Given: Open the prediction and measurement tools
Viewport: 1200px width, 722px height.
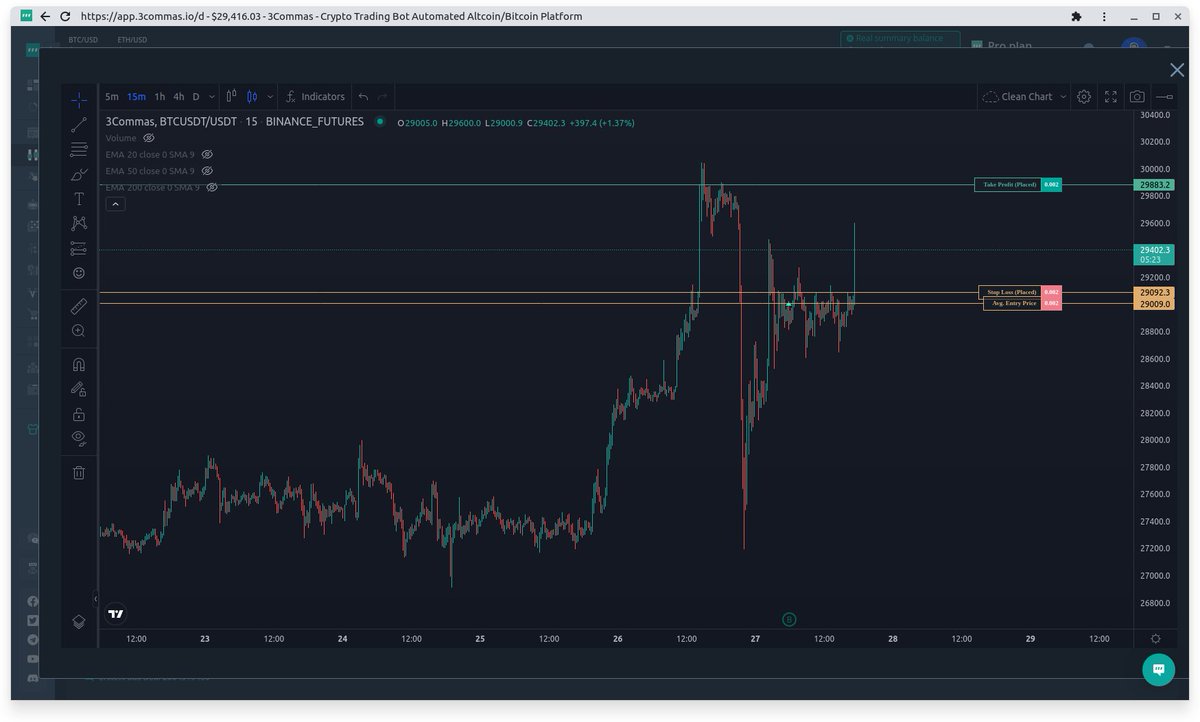Looking at the screenshot, I should point(79,248).
